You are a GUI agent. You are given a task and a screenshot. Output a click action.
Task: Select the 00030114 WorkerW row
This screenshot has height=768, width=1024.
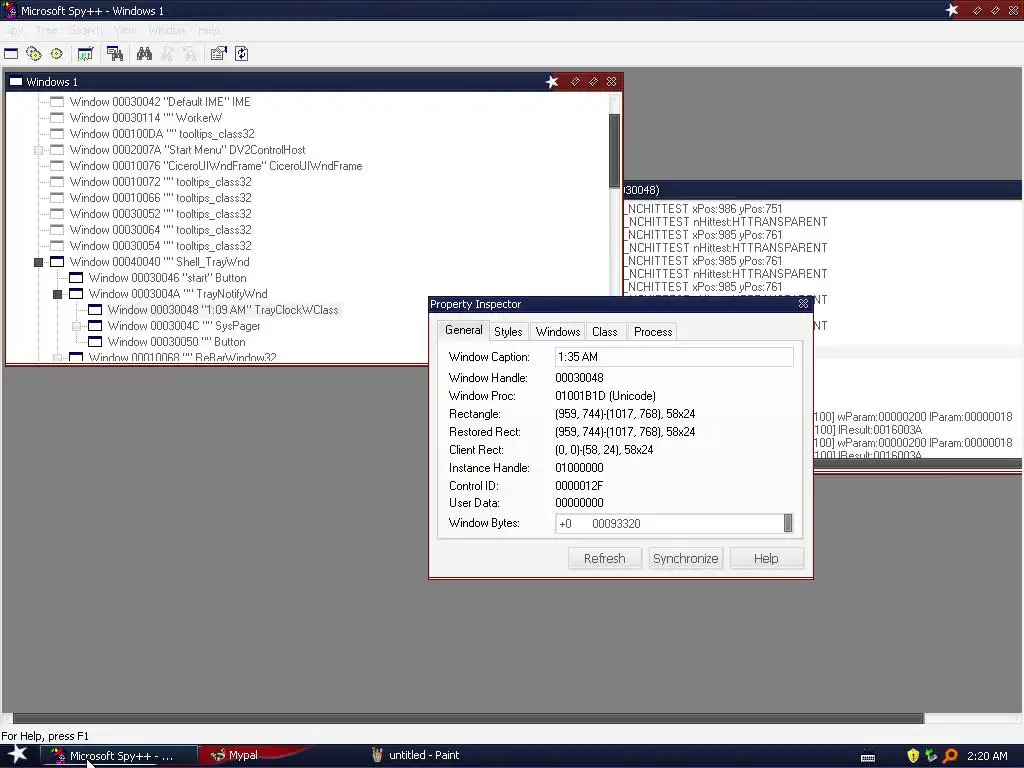tap(146, 118)
